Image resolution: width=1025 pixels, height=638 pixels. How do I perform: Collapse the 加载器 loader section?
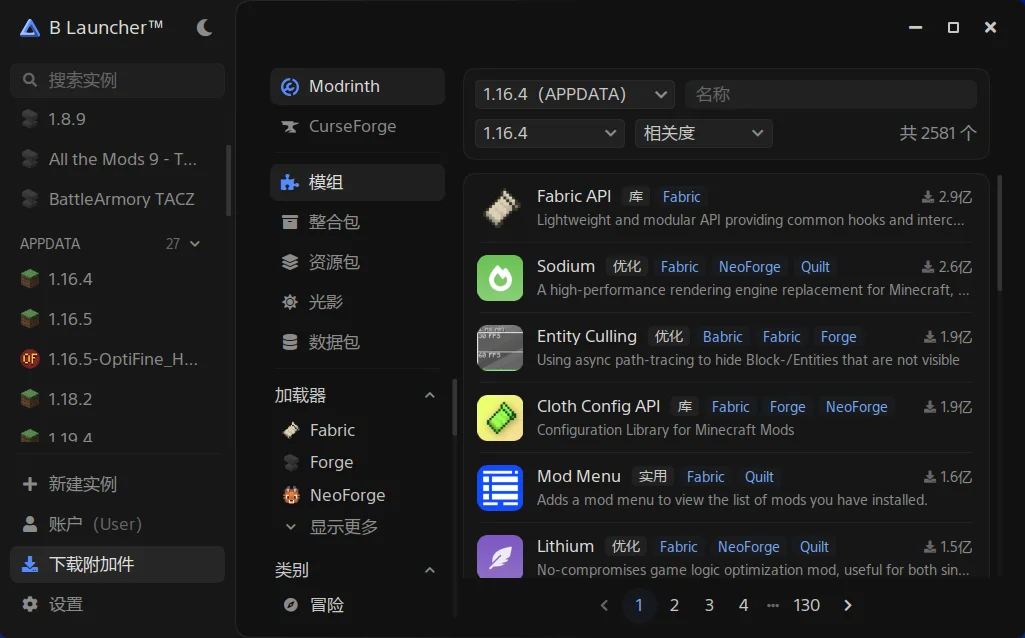click(x=429, y=395)
